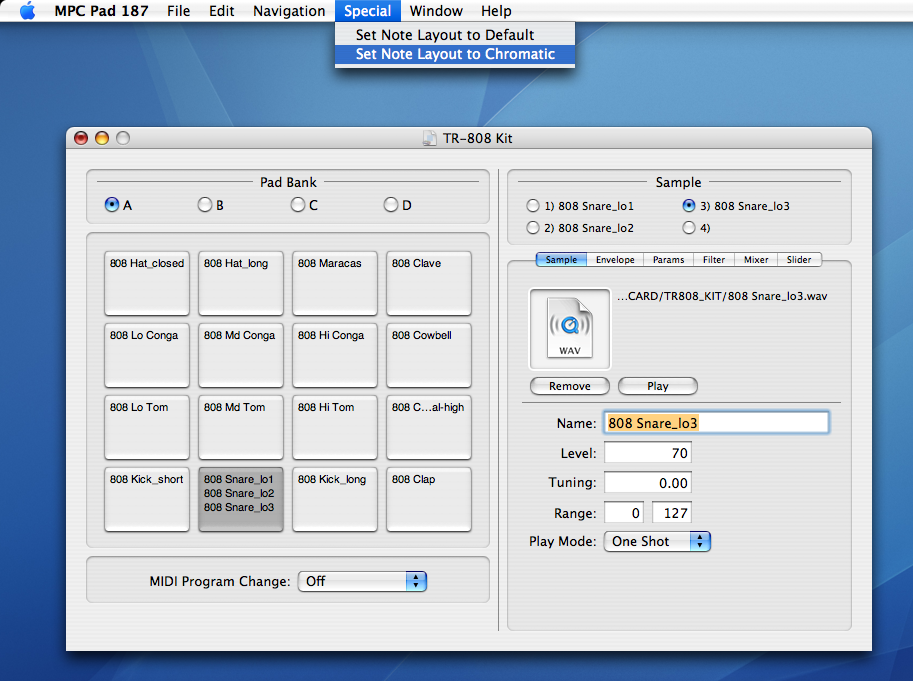913x681 pixels.
Task: Choose Set Note Layout to Chromatic
Action: (x=455, y=54)
